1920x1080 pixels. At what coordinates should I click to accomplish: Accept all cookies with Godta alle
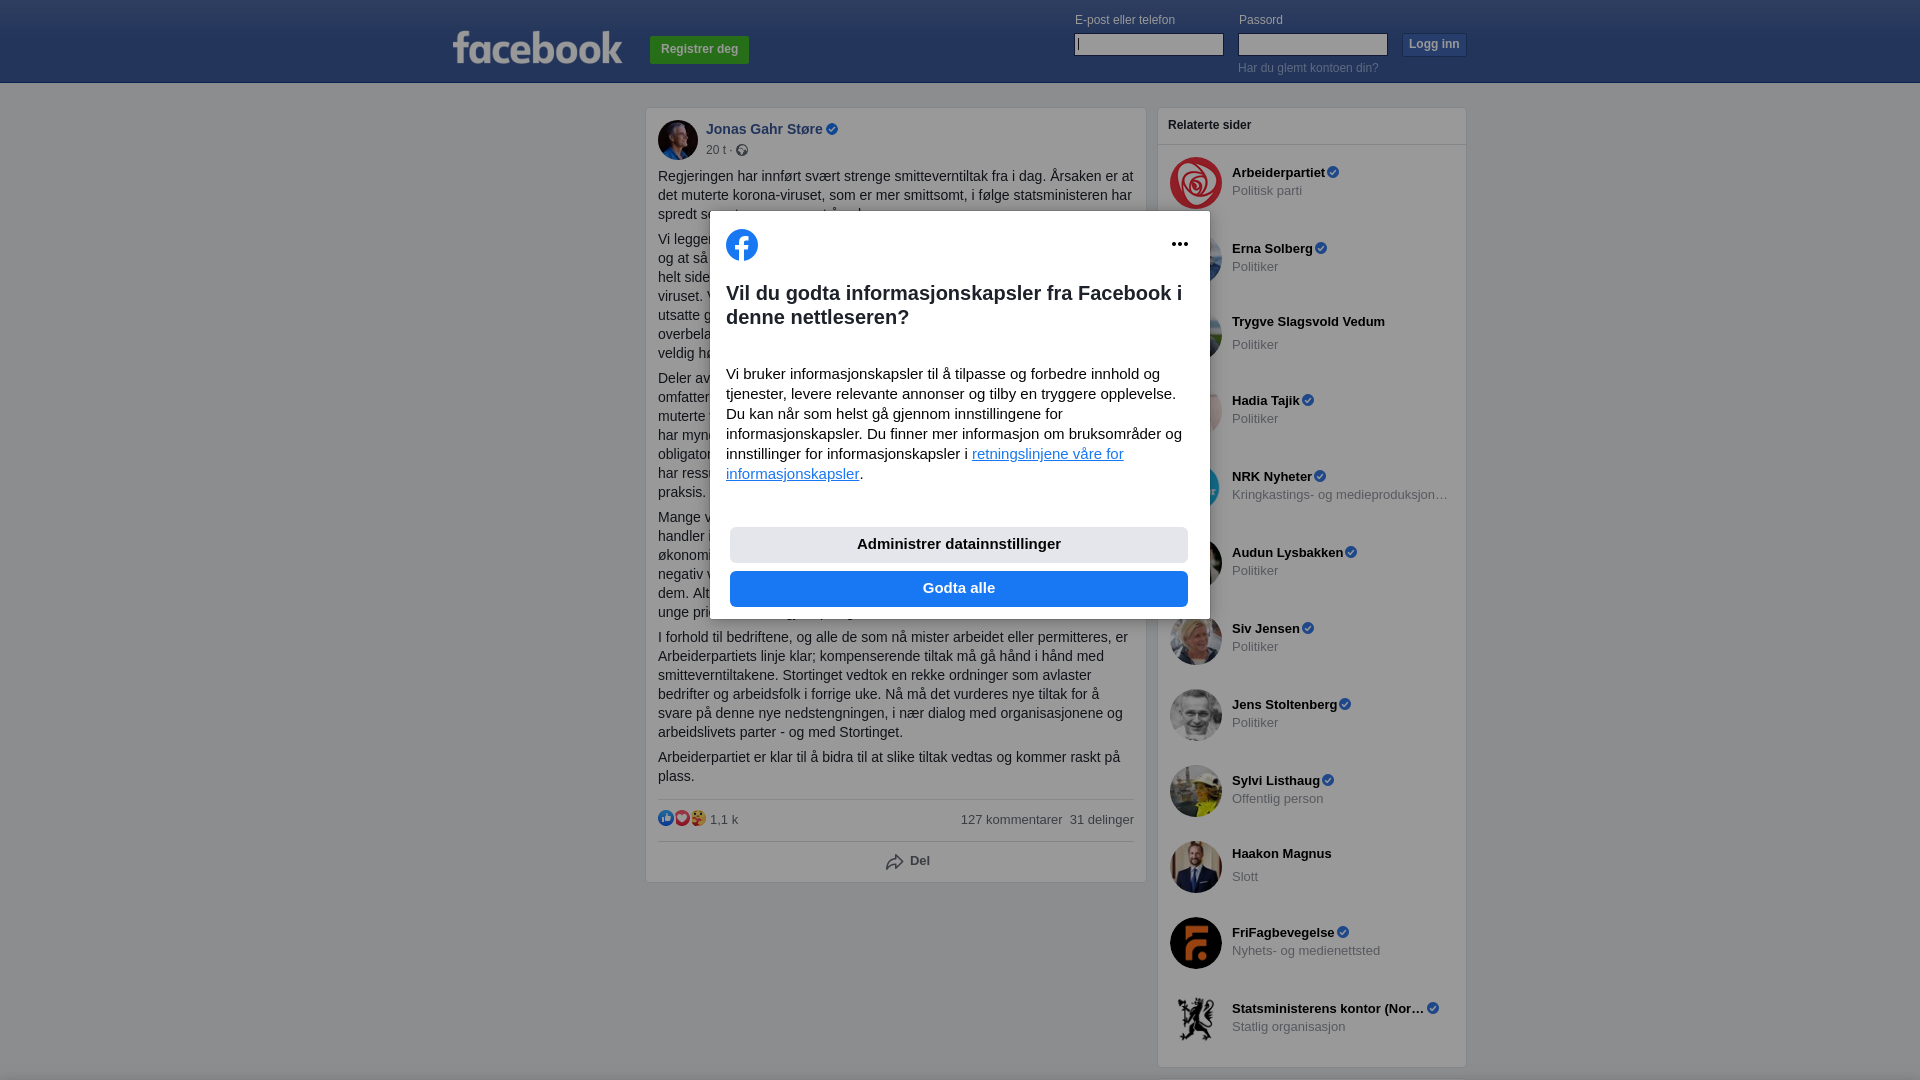959,589
